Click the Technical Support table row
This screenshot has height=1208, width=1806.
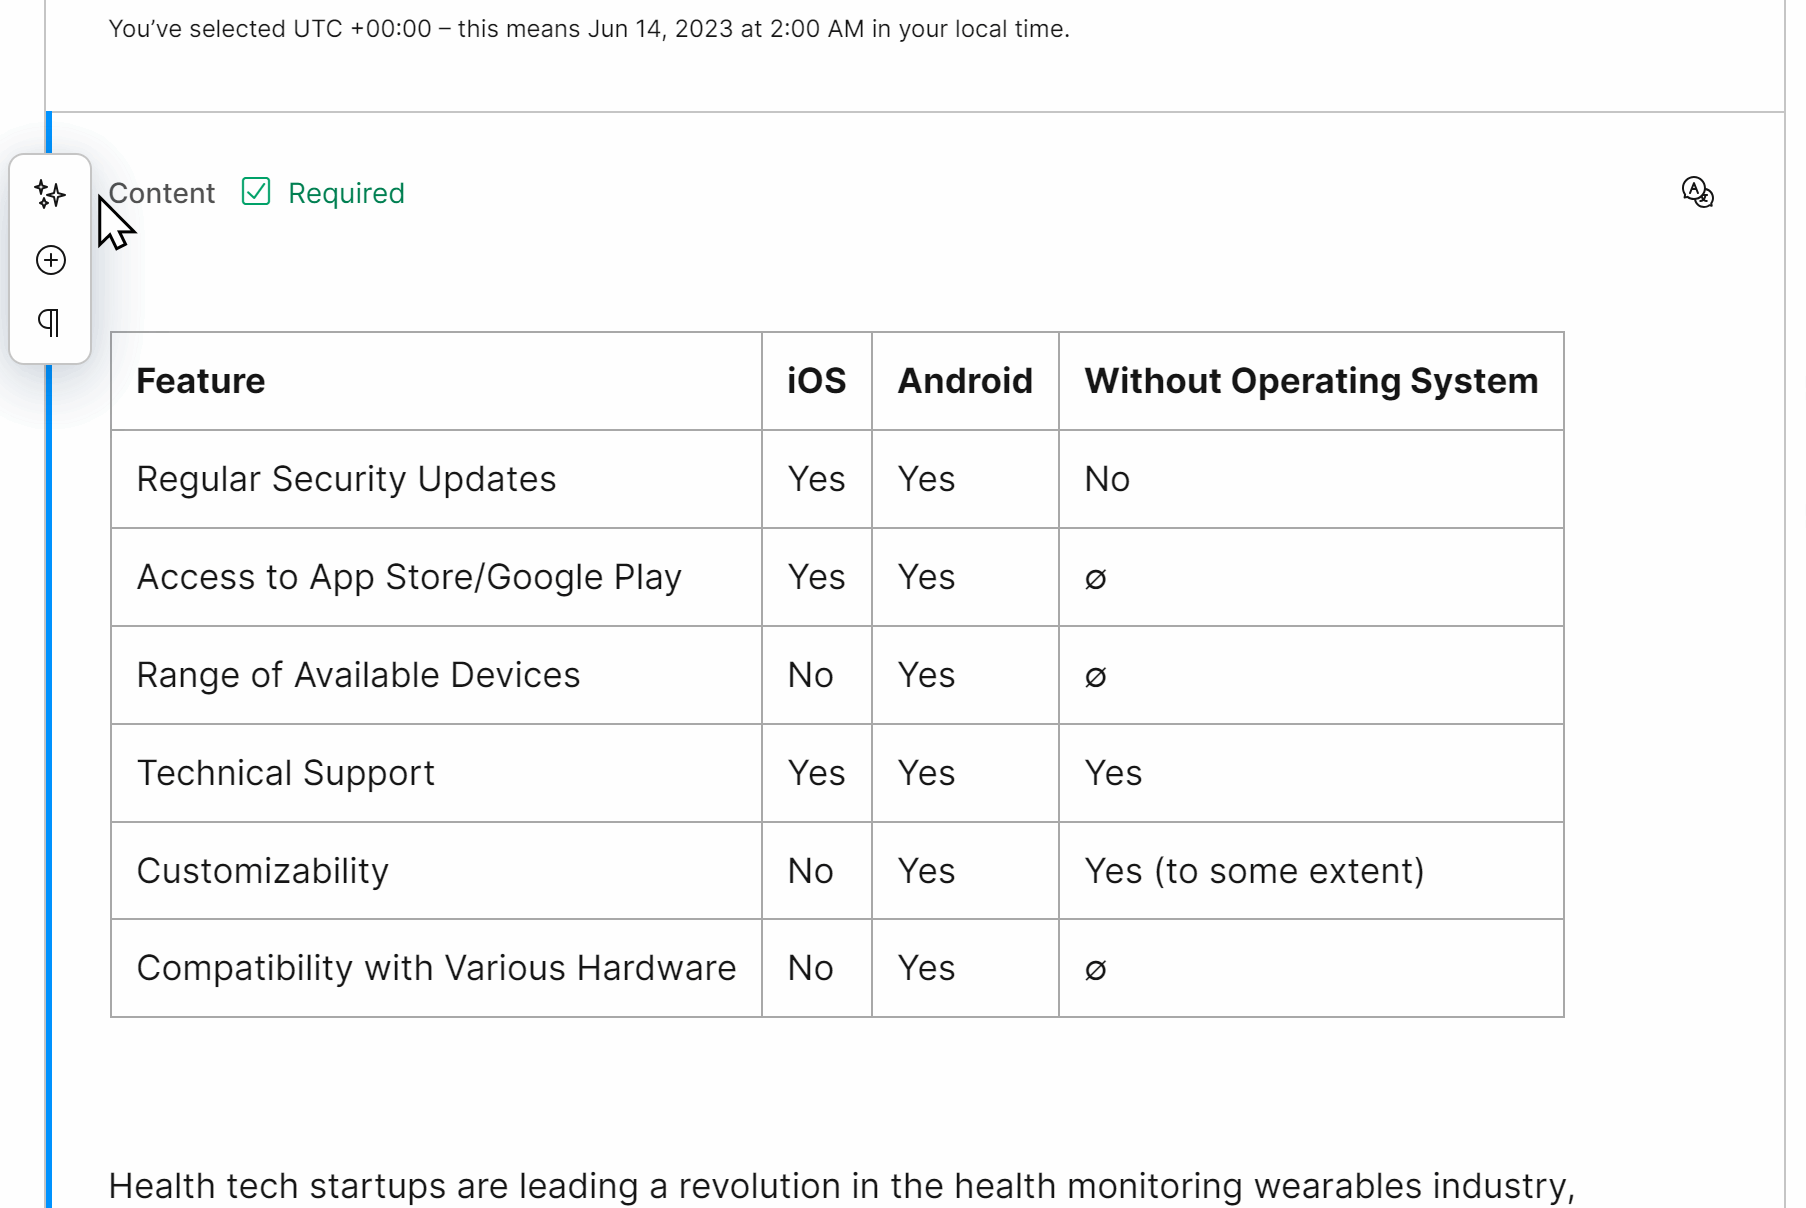pos(286,772)
